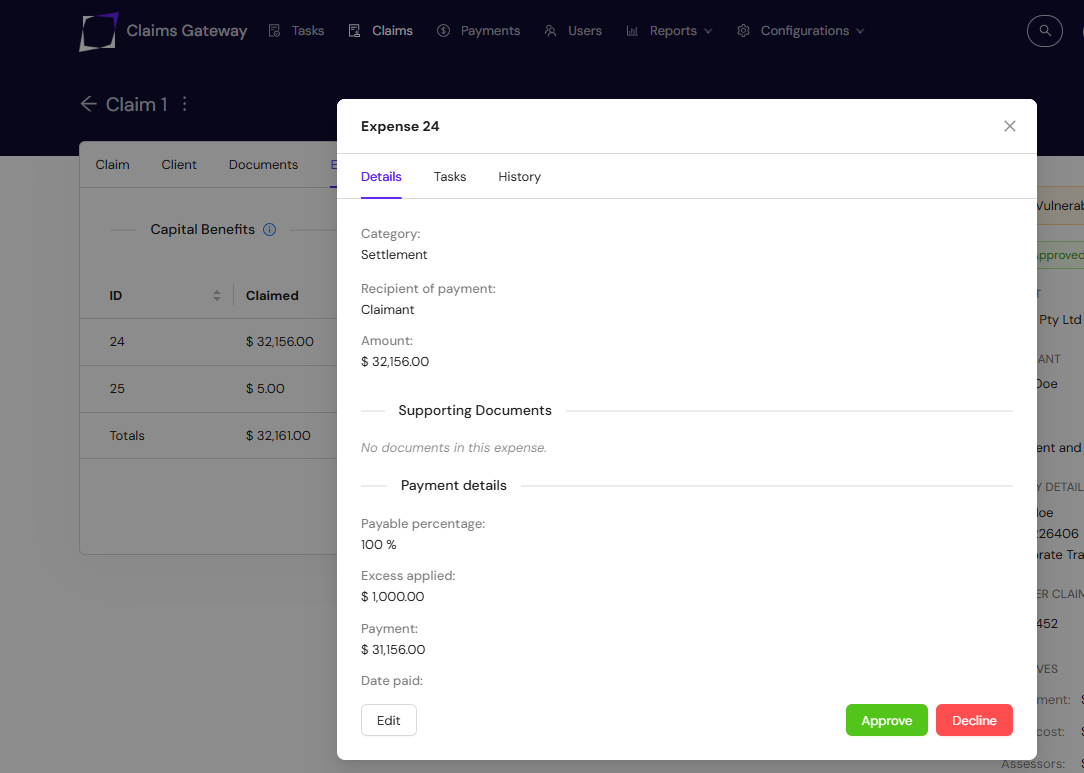This screenshot has width=1084, height=773.
Task: Switch to the History tab
Action: point(519,177)
